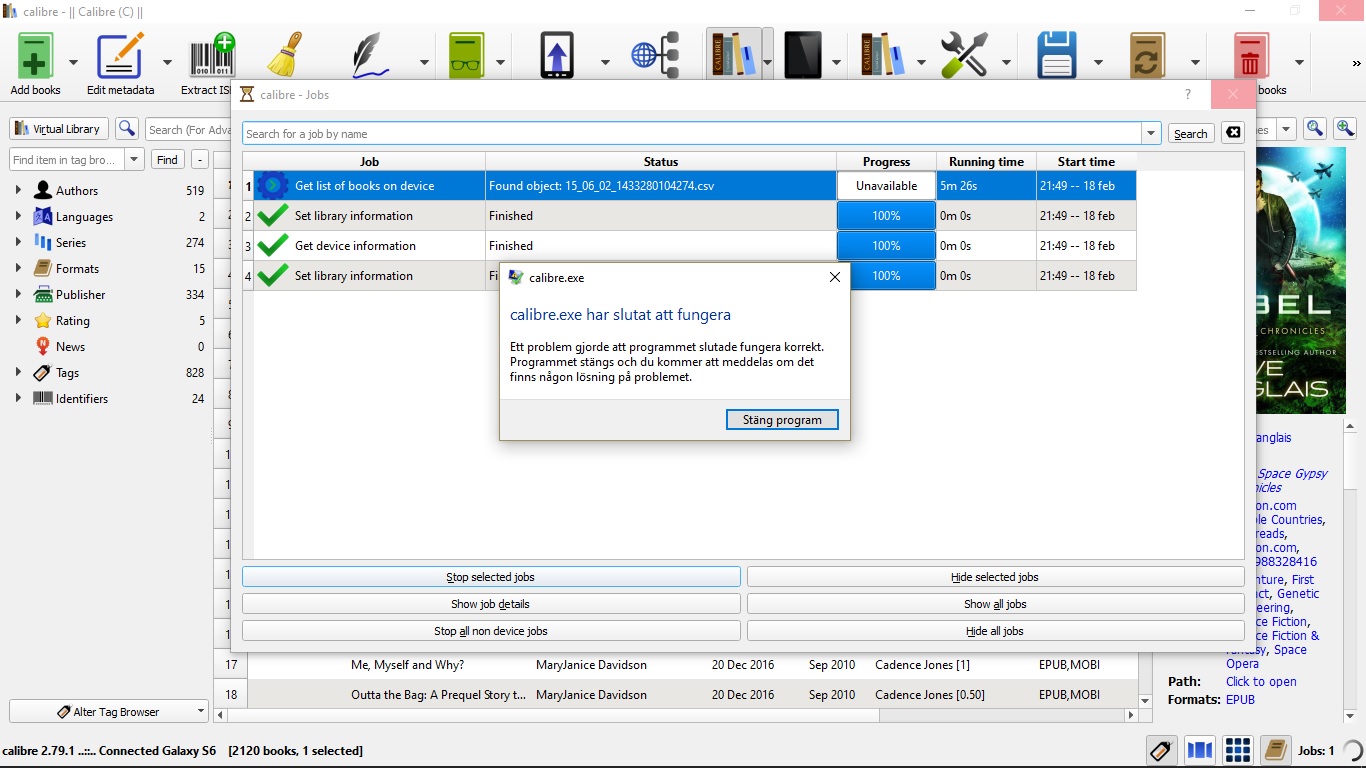Click the Stop selected jobs button
Screen dimensions: 1366x768
point(491,577)
